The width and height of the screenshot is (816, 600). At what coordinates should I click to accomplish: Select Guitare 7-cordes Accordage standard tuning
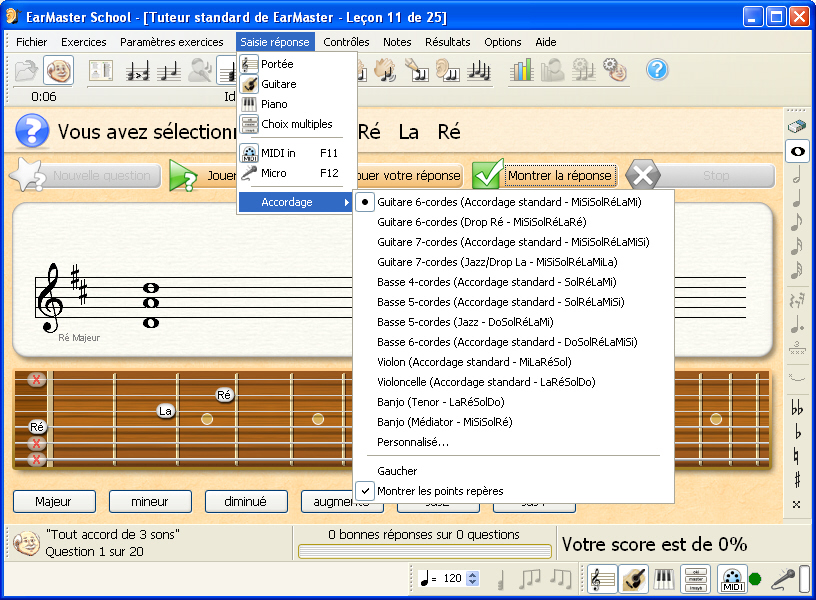tap(513, 242)
